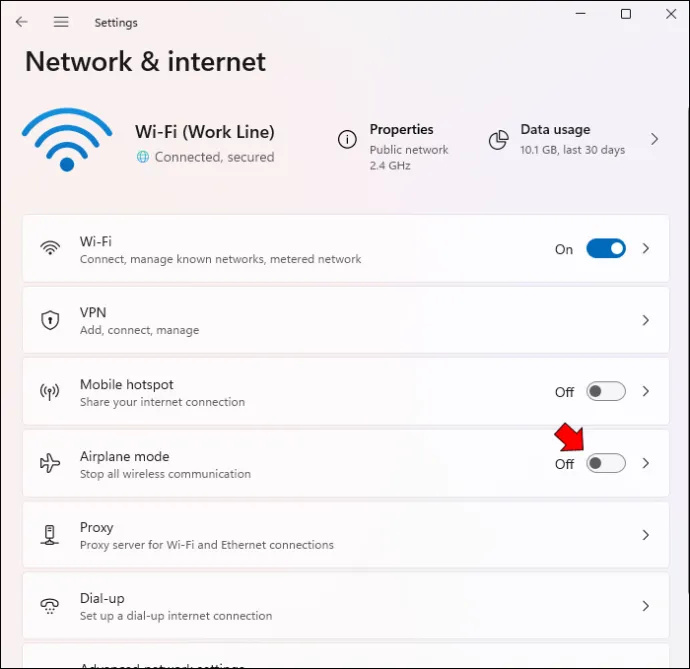
Task: Click the Dial-up telephone icon
Action: (x=50, y=606)
